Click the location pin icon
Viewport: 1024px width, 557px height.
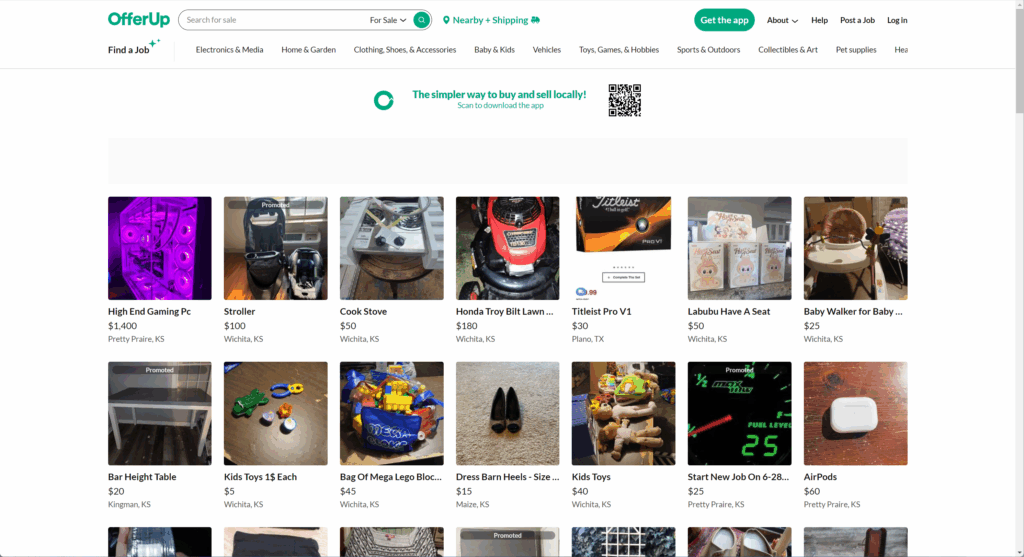(446, 20)
